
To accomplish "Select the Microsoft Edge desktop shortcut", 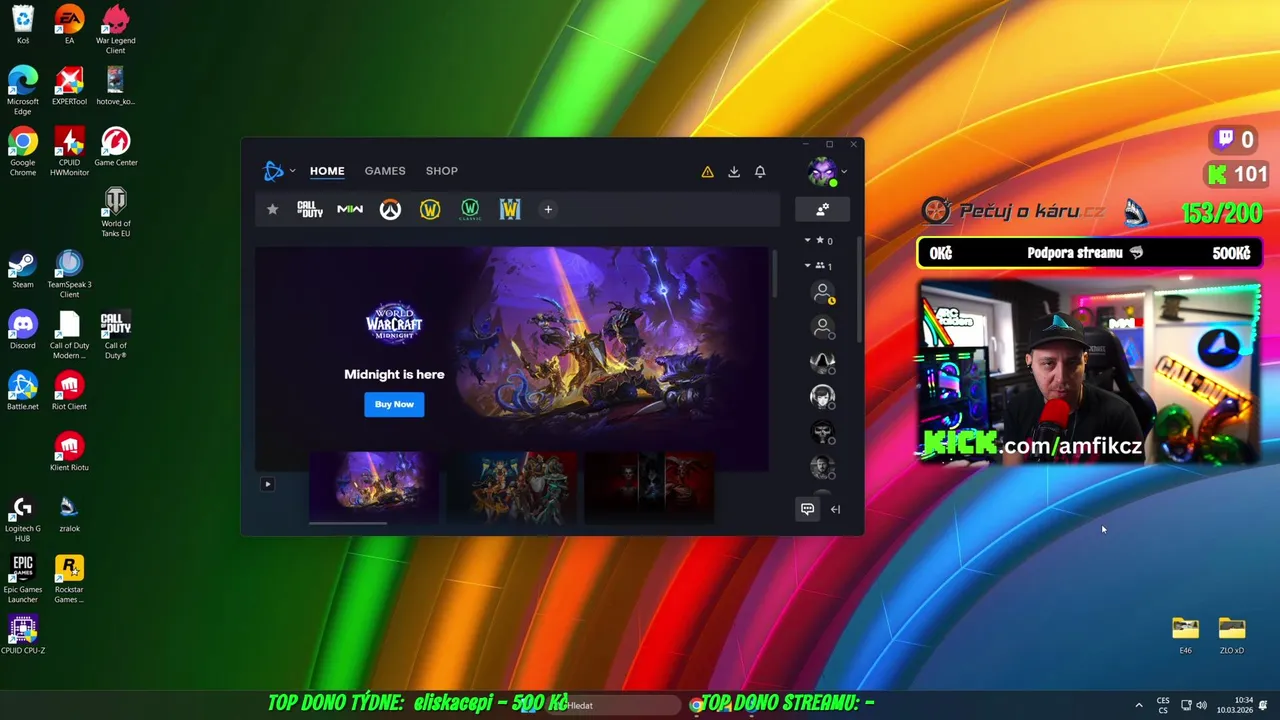I will [x=23, y=91].
